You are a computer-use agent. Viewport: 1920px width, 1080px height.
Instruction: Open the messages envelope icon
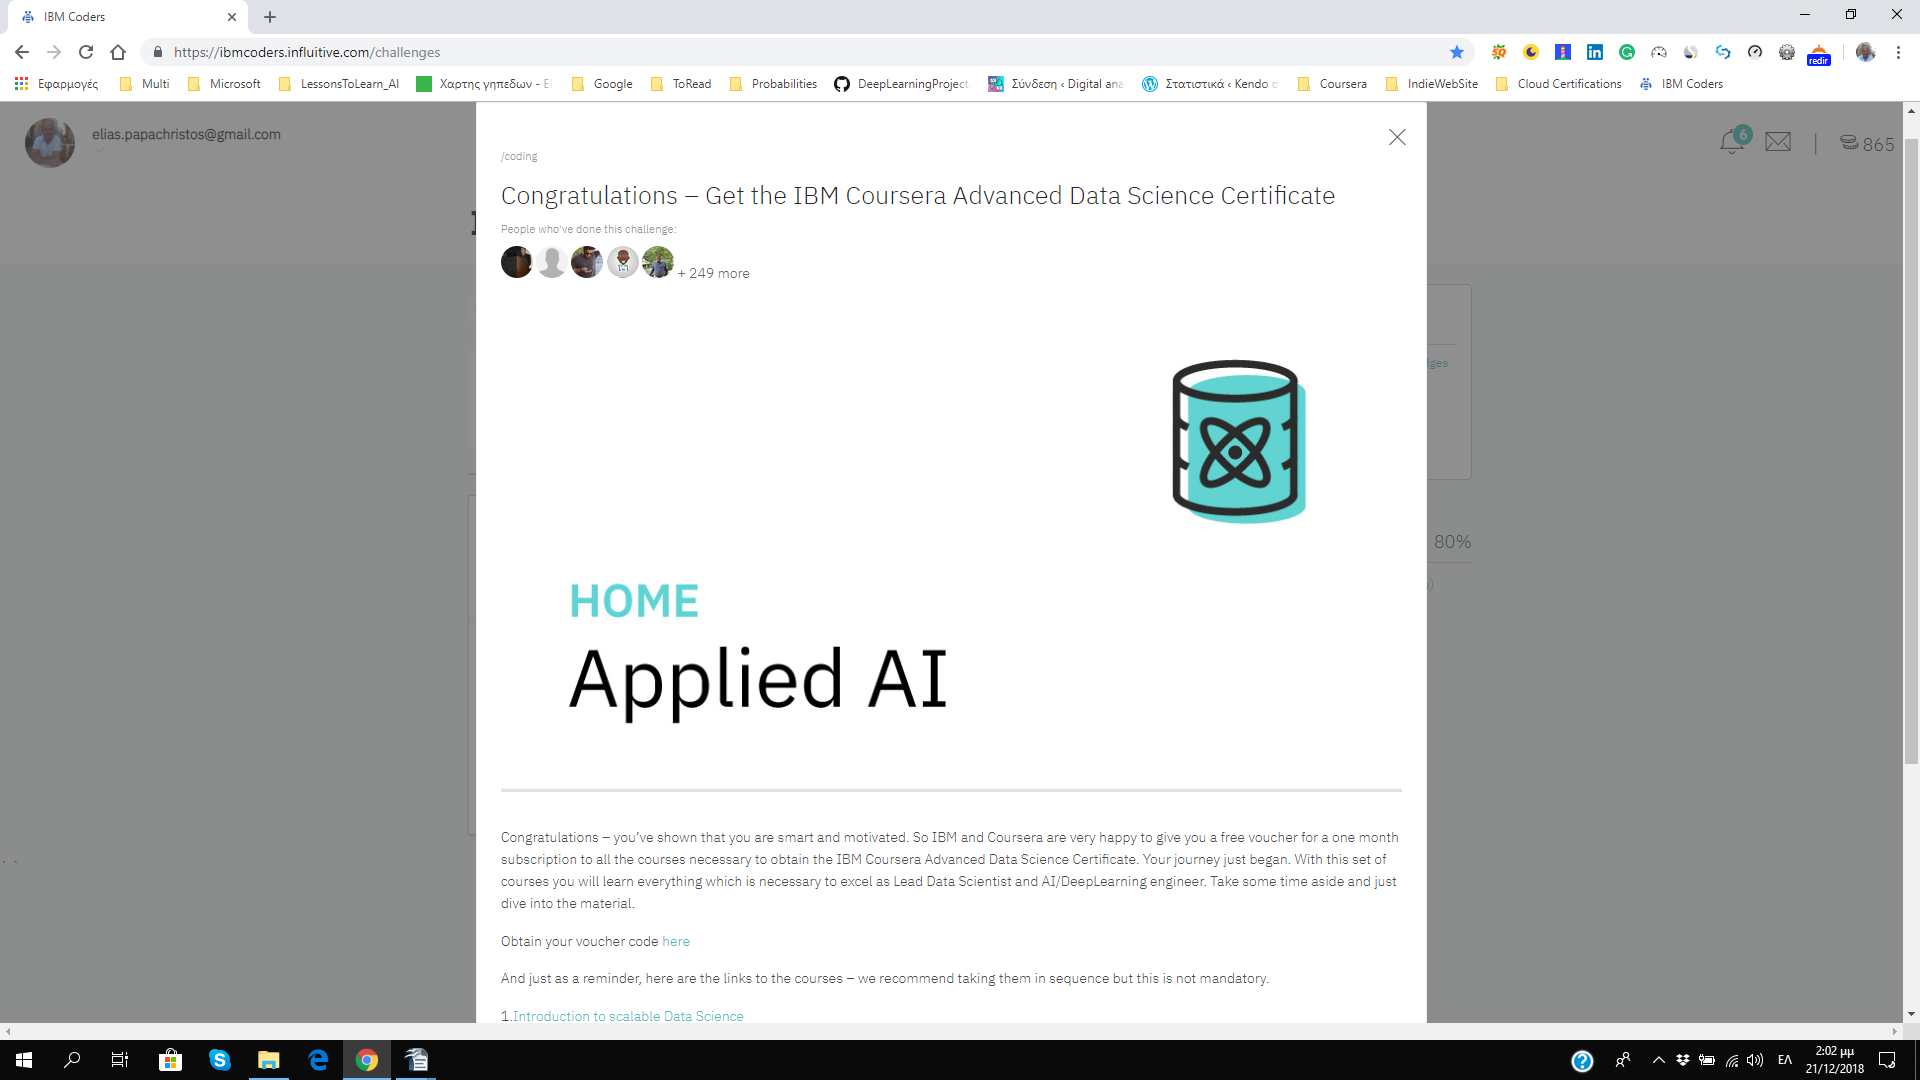[1778, 141]
